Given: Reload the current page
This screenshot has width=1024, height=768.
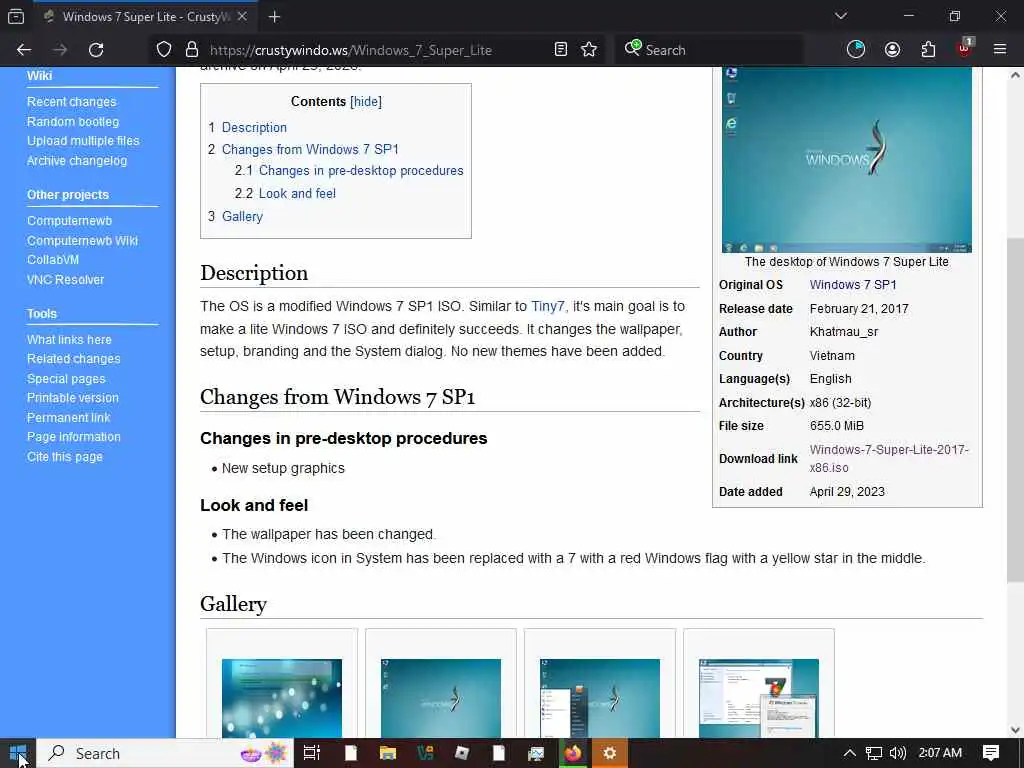Looking at the screenshot, I should pos(96,50).
